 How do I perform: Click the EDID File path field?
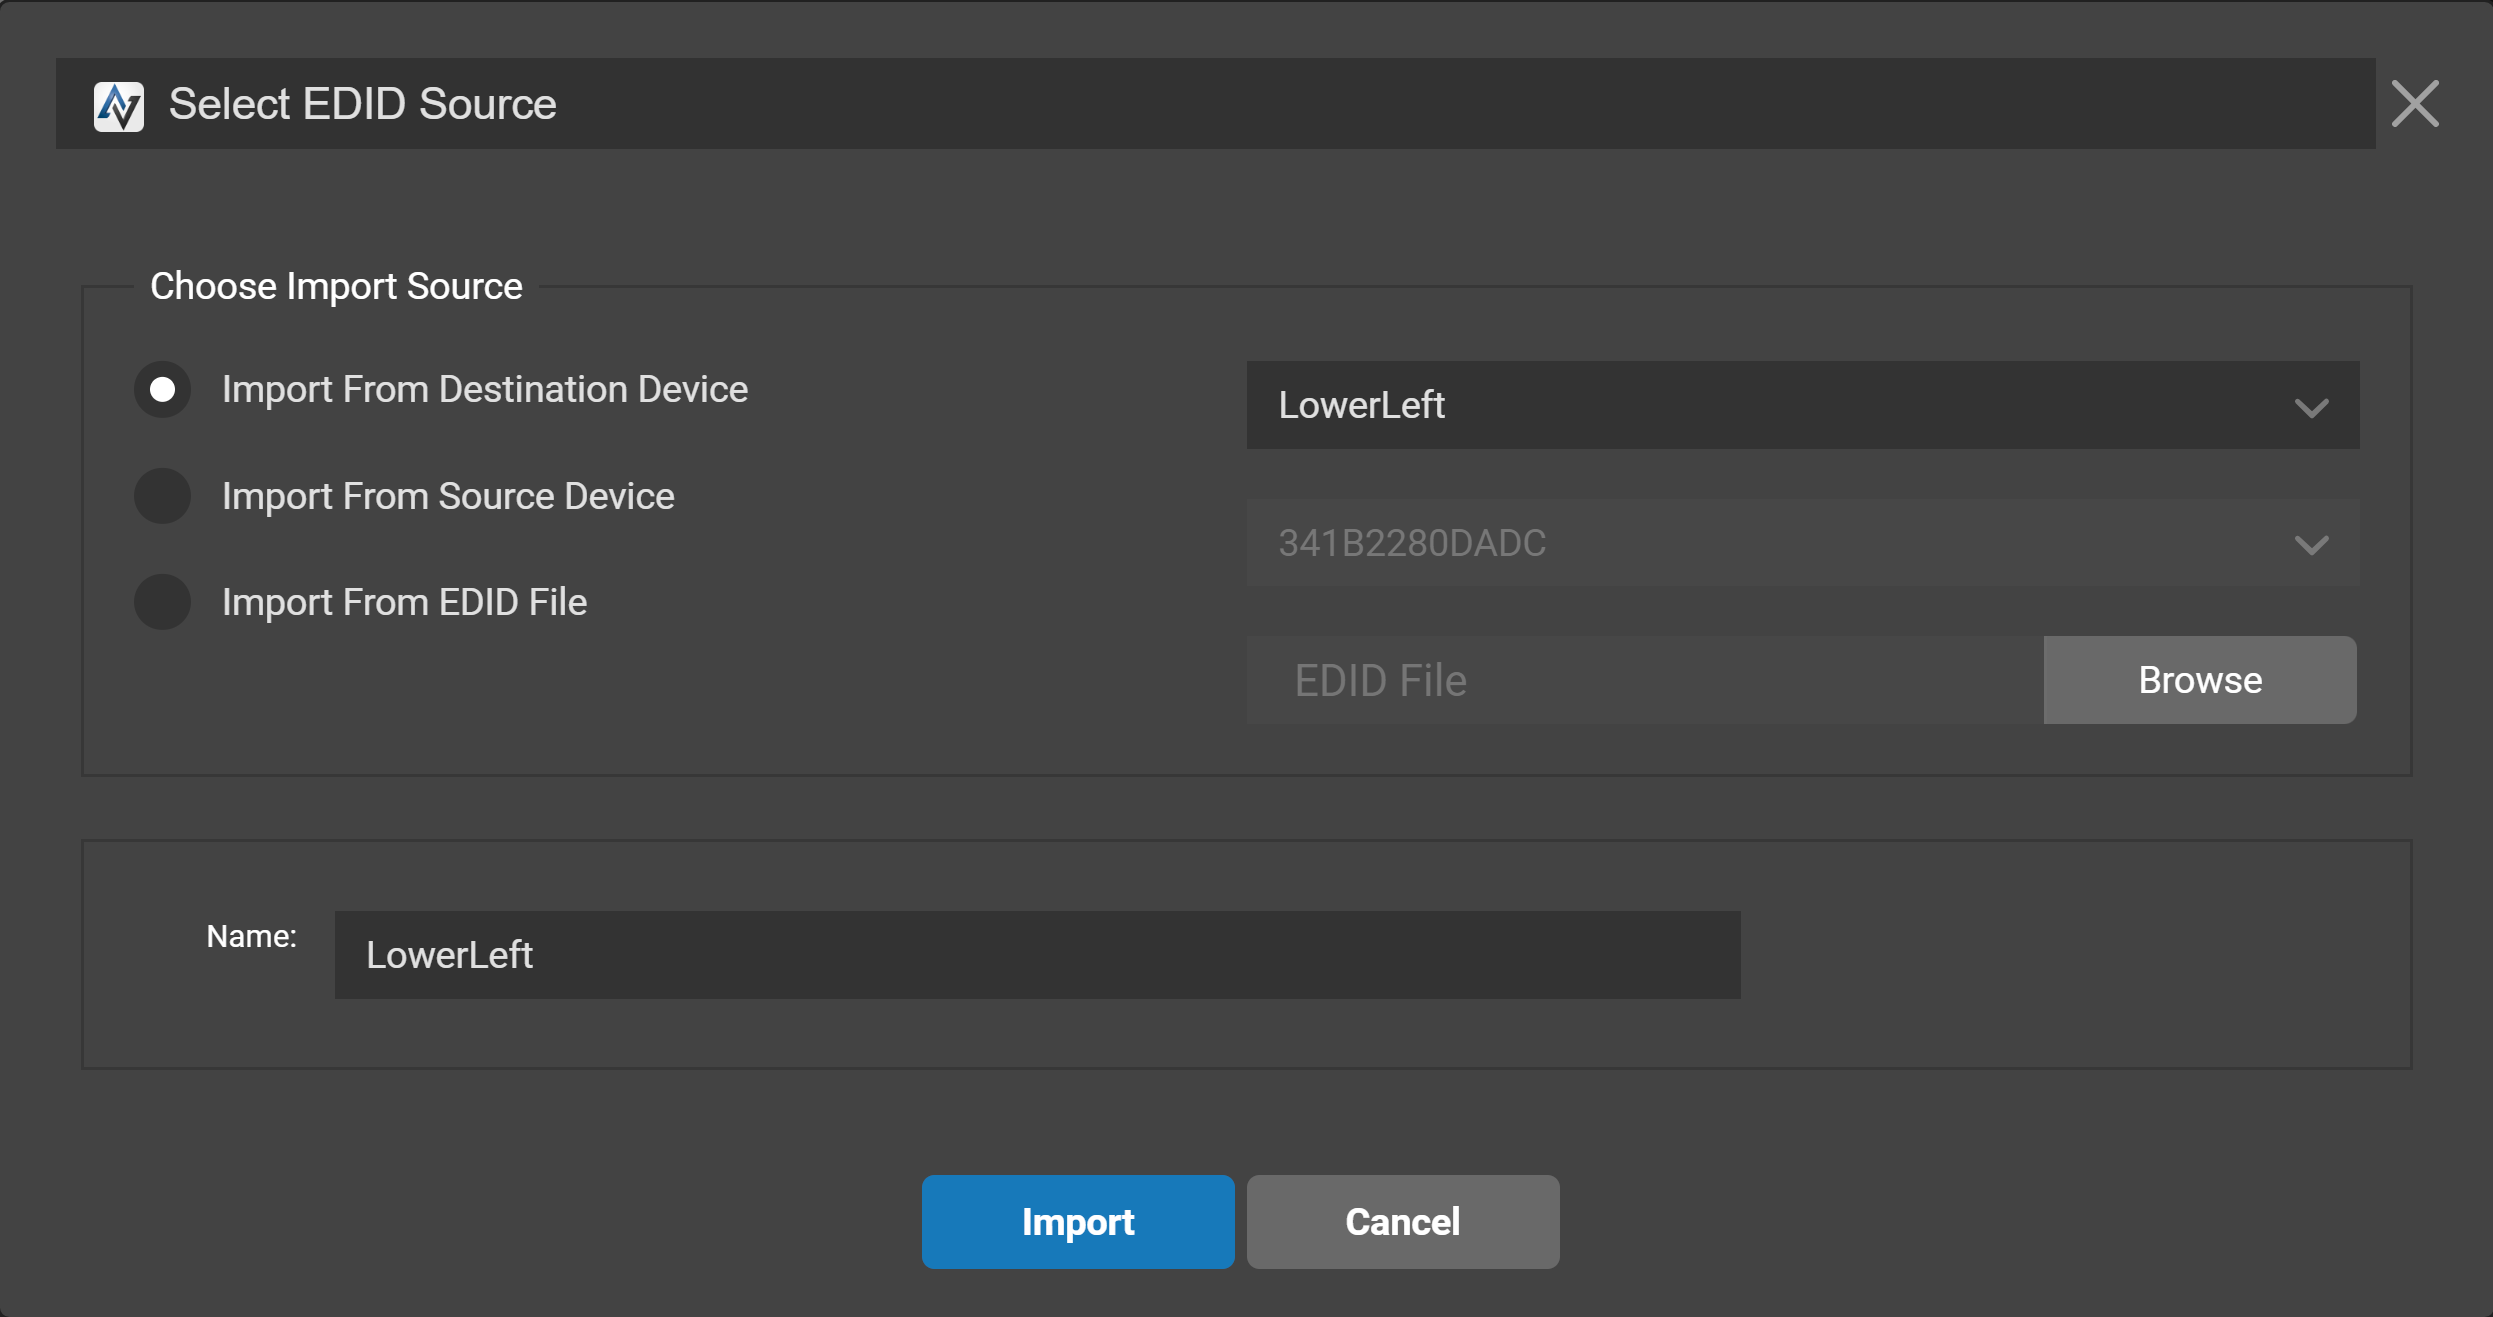pos(1644,680)
